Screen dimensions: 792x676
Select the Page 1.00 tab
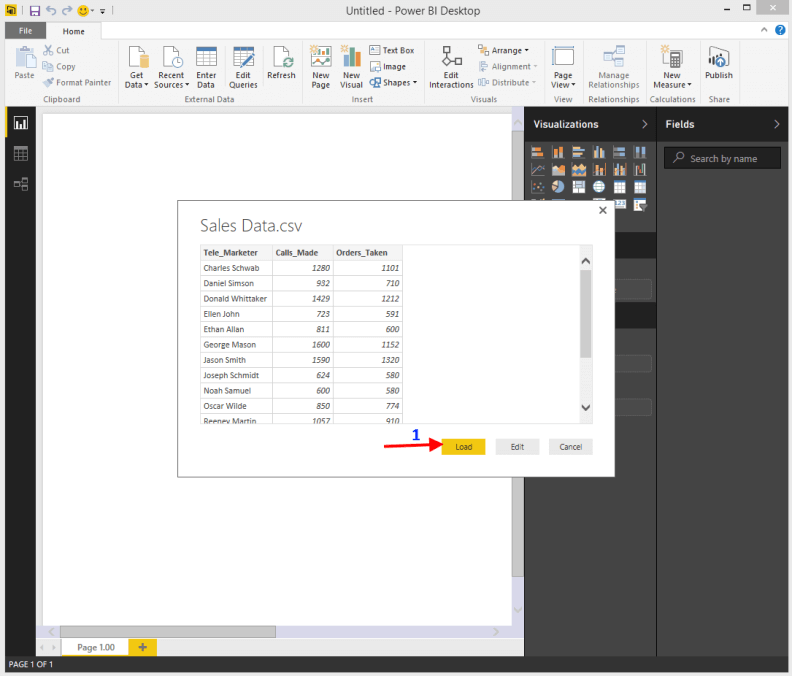click(96, 647)
